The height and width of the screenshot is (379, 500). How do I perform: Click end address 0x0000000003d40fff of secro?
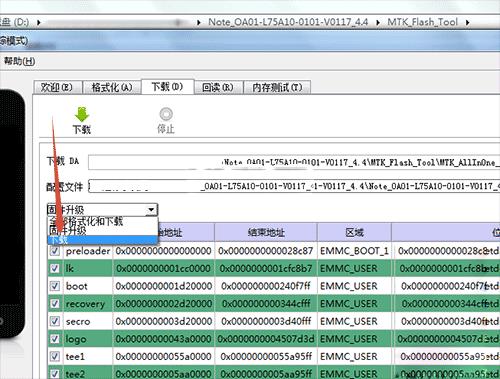click(266, 321)
